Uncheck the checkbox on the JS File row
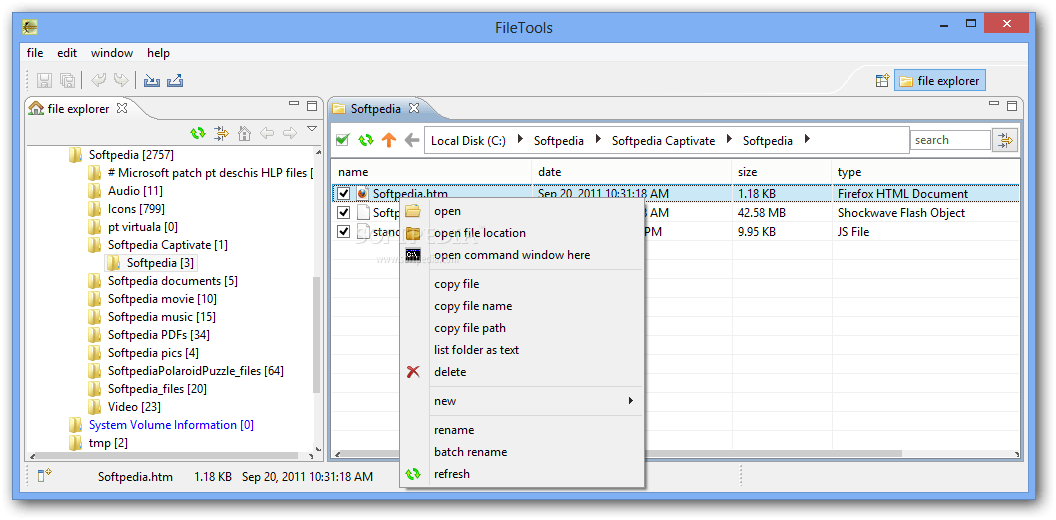1056x520 pixels. (343, 232)
